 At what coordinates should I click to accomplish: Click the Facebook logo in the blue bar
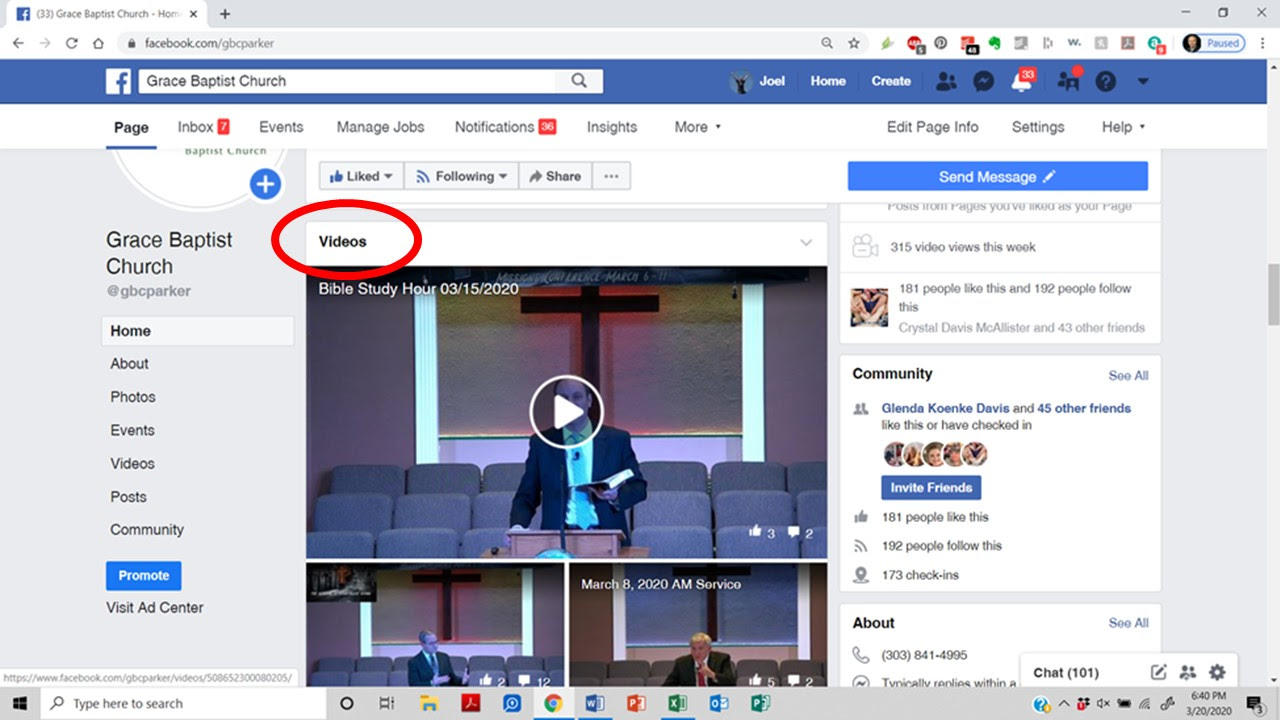point(118,81)
